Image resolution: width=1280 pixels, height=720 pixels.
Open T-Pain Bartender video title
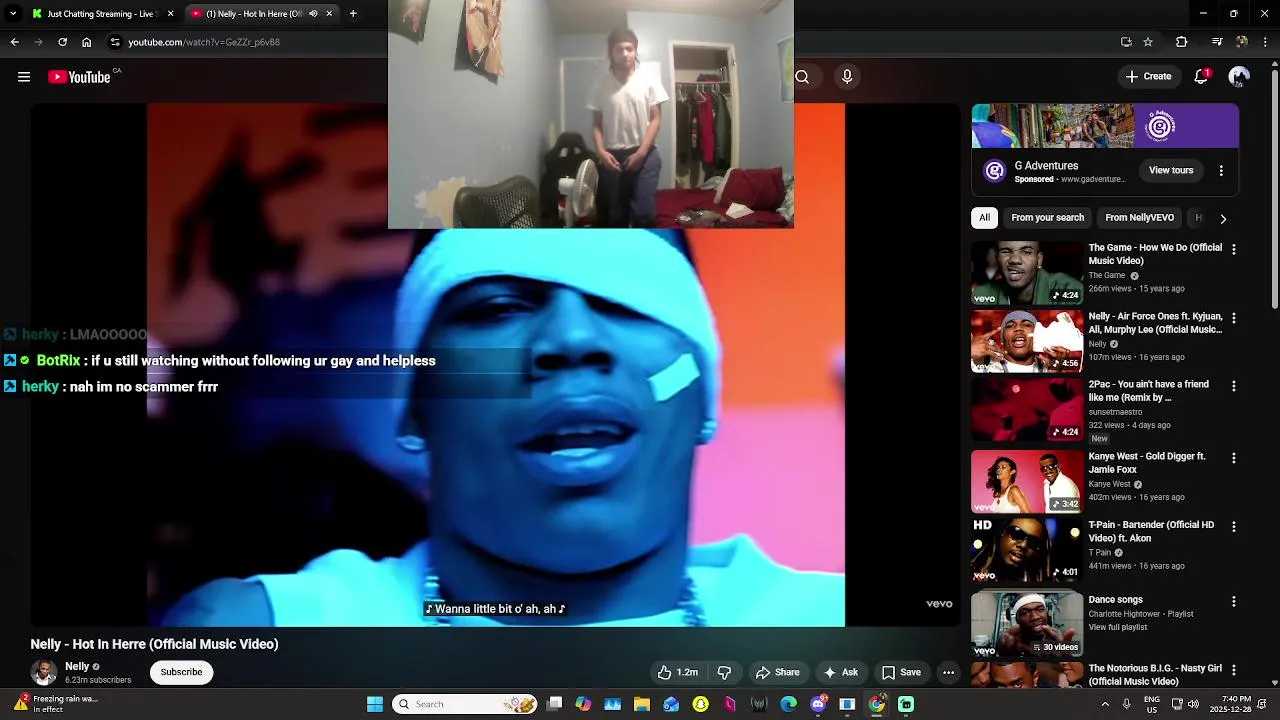click(x=1151, y=531)
